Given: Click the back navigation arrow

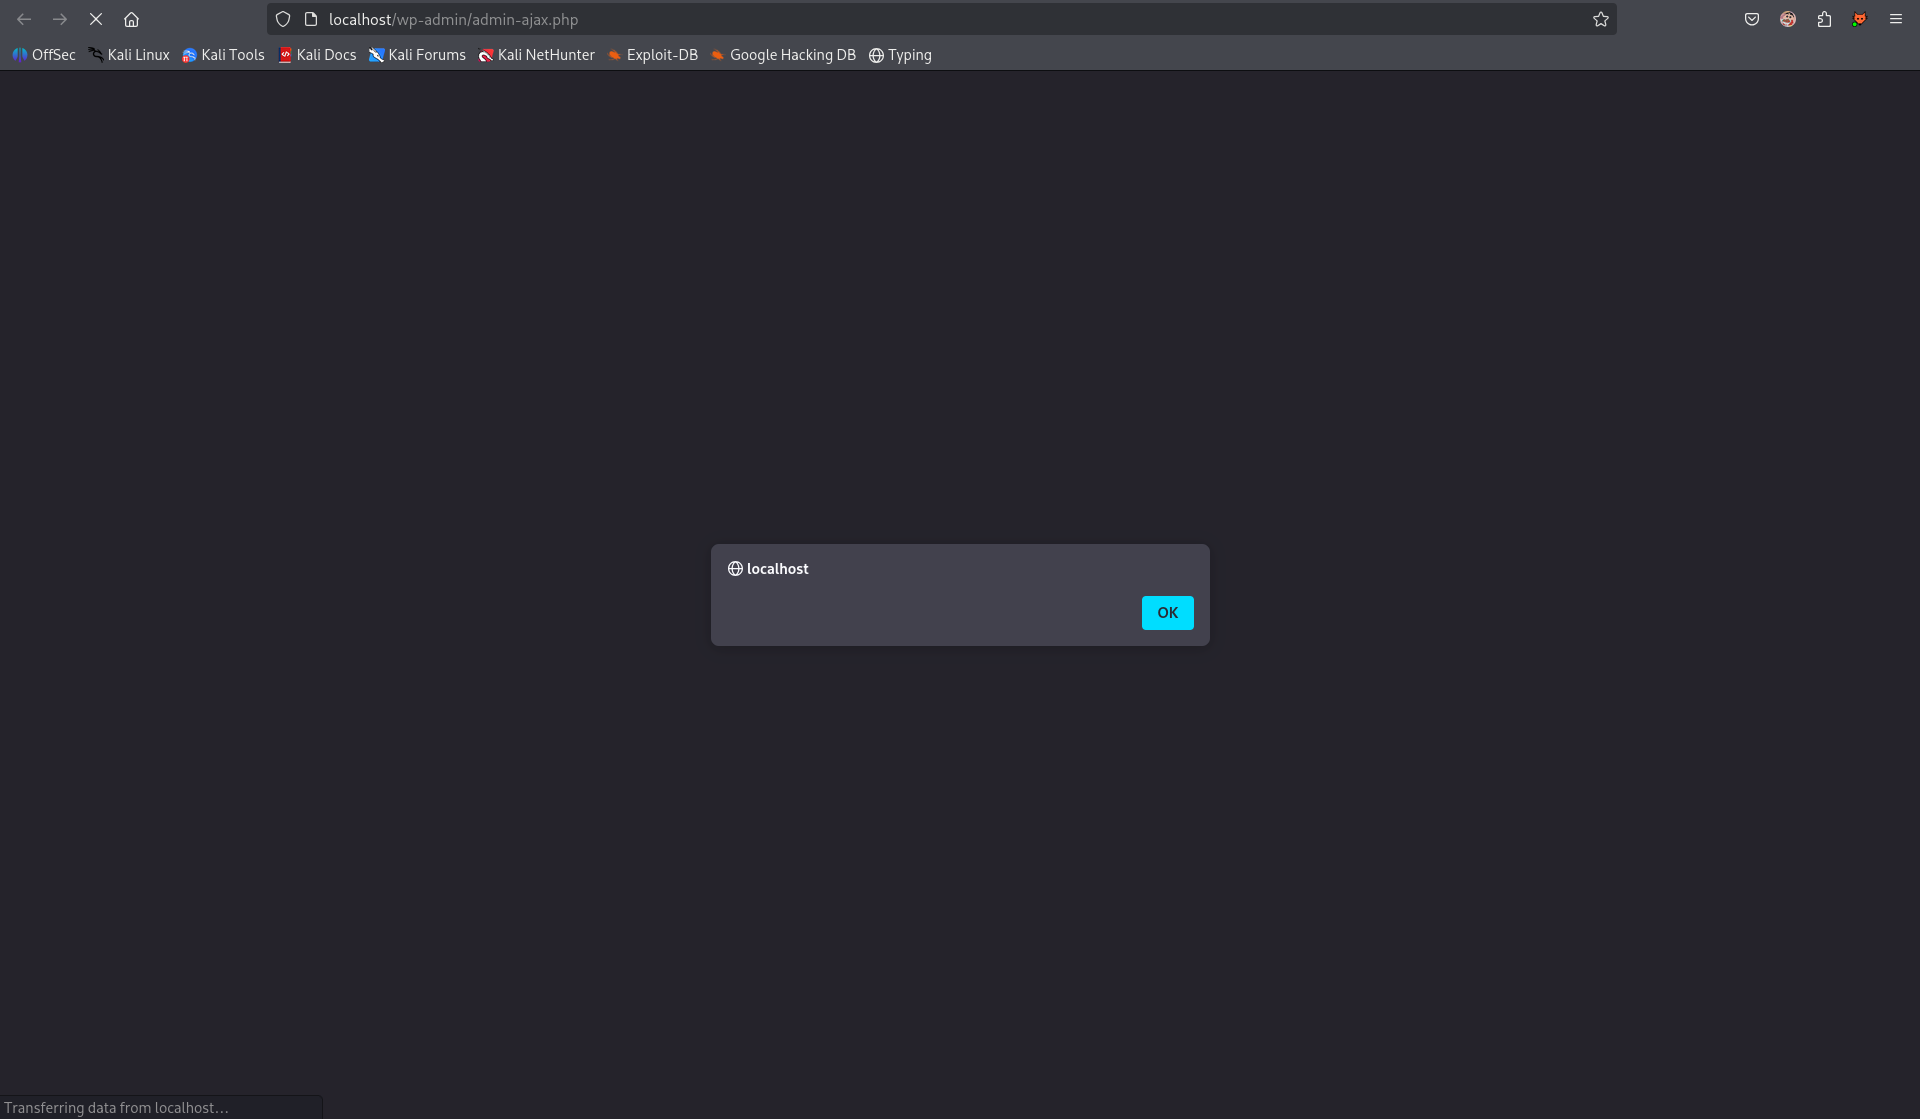Looking at the screenshot, I should click(x=24, y=19).
